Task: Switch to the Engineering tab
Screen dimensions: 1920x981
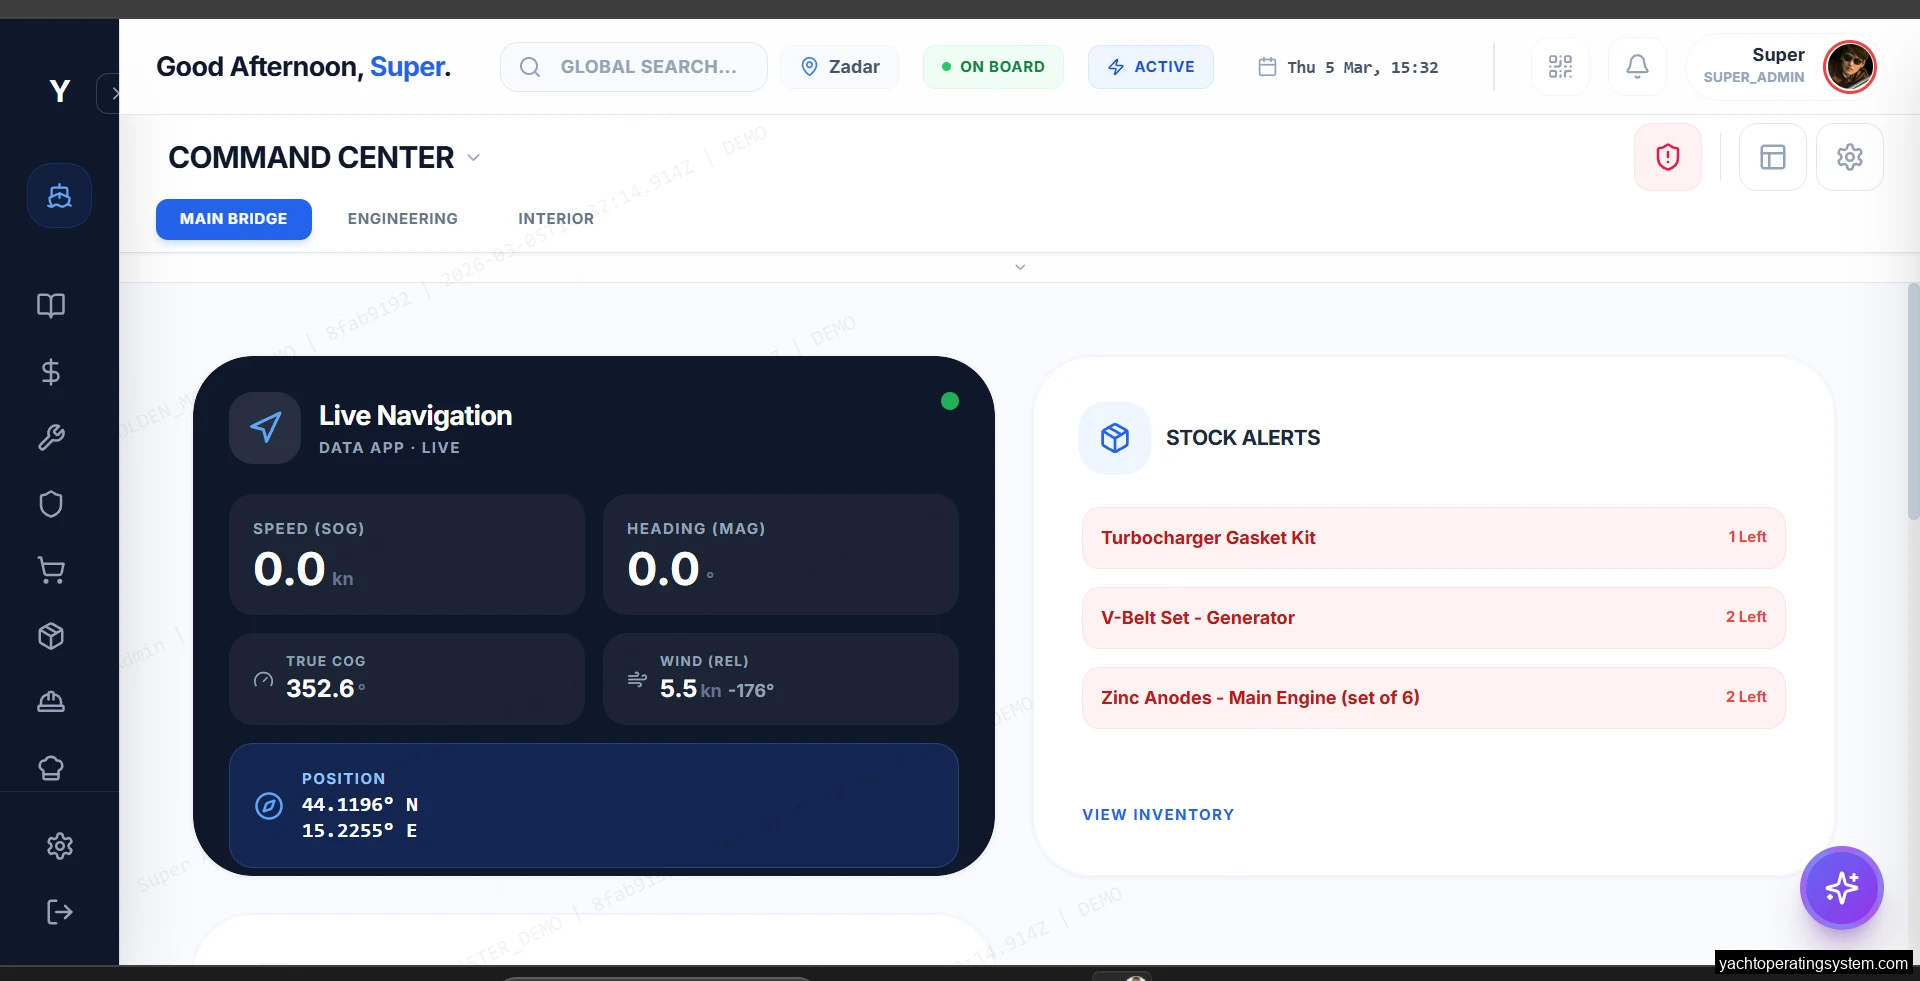Action: 402,219
